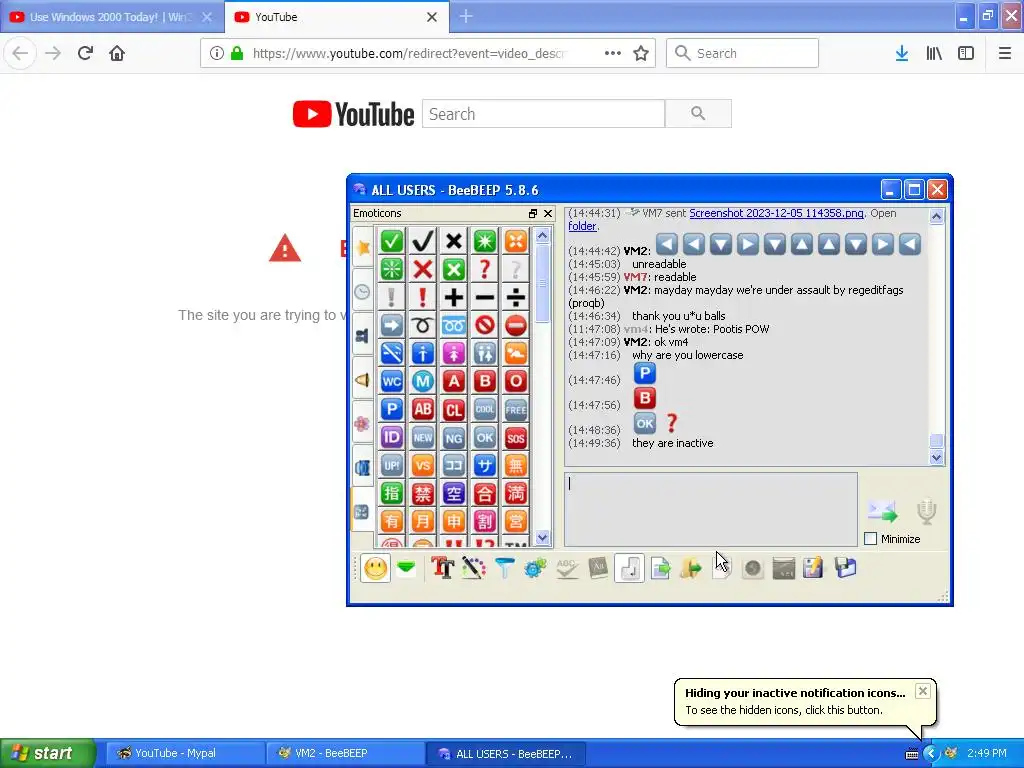Bookmark this page with star icon

pos(641,53)
